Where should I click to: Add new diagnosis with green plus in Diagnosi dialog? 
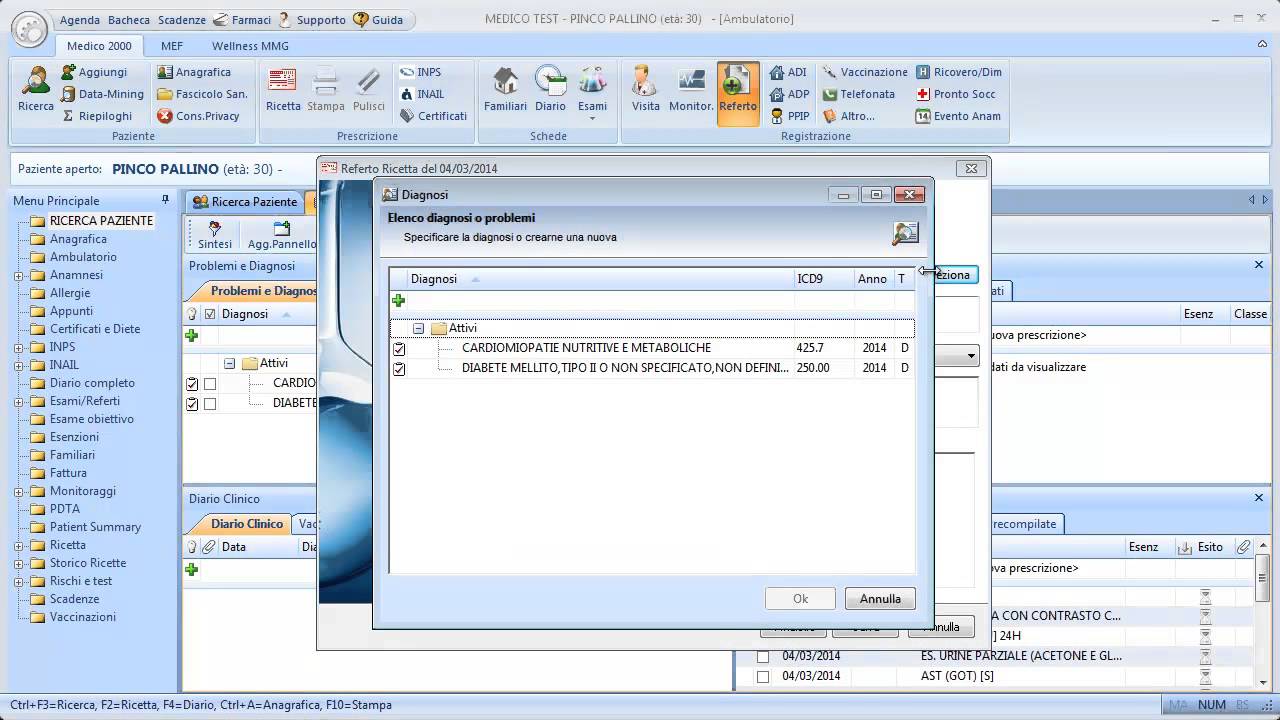pos(398,300)
